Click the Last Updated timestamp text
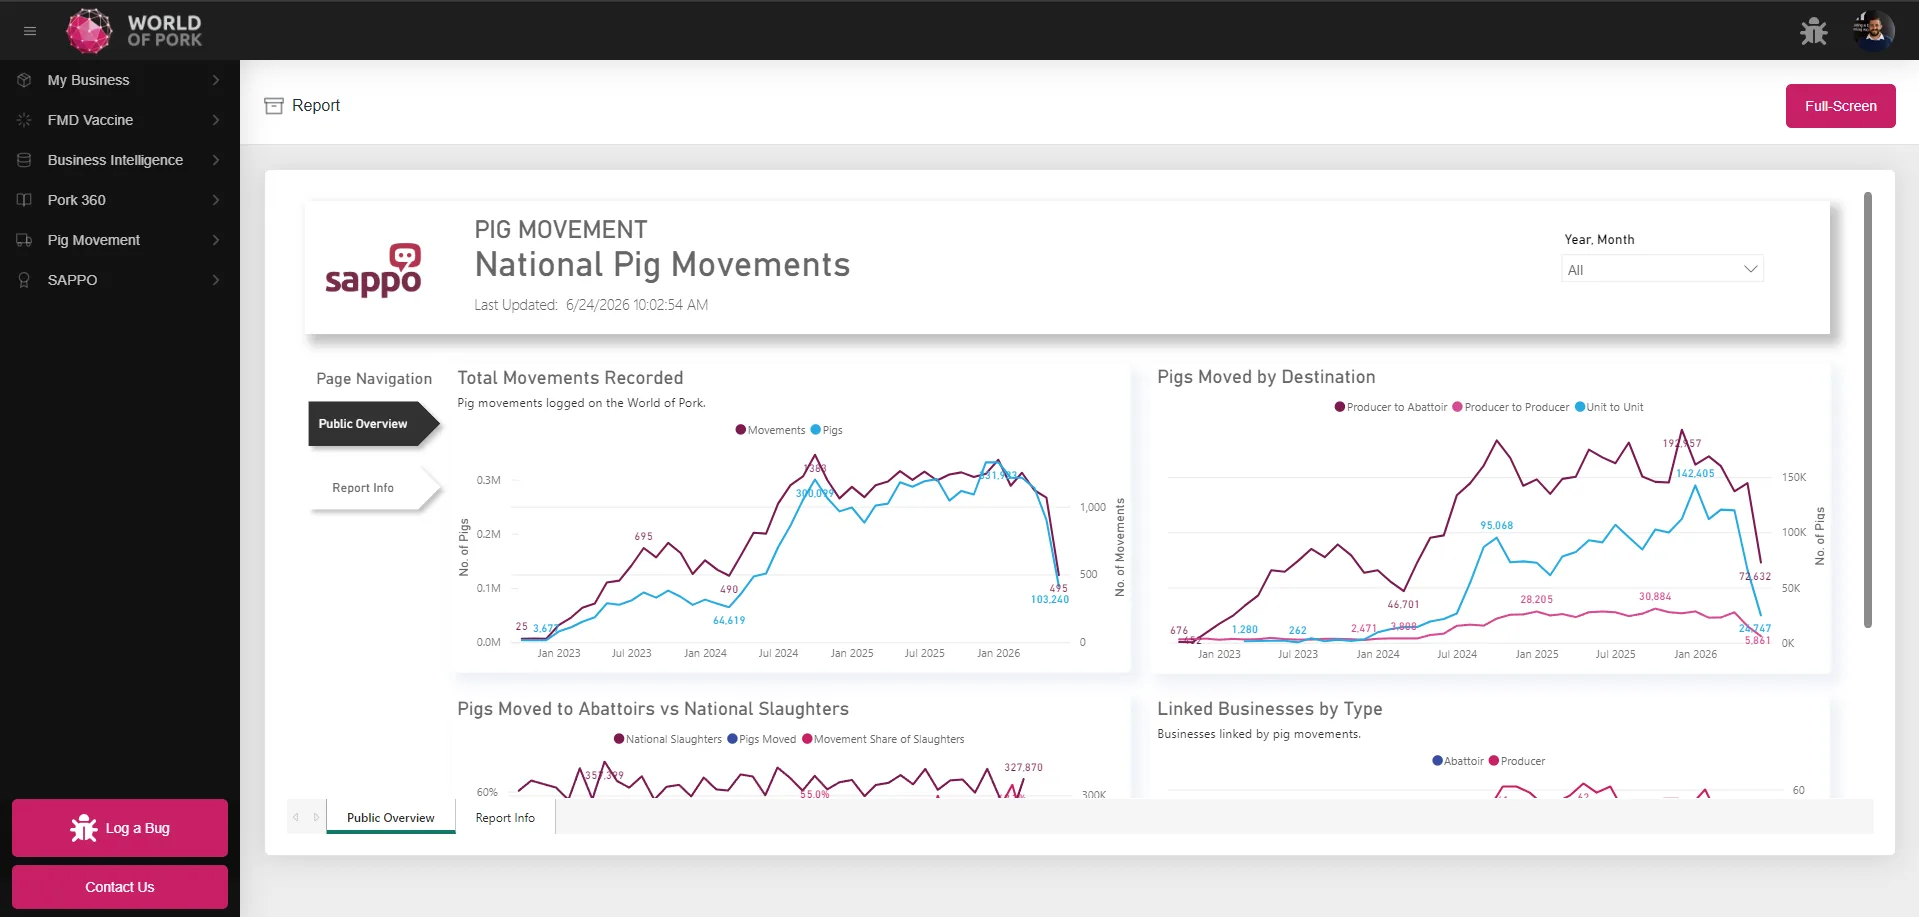The width and height of the screenshot is (1919, 917). [x=591, y=305]
